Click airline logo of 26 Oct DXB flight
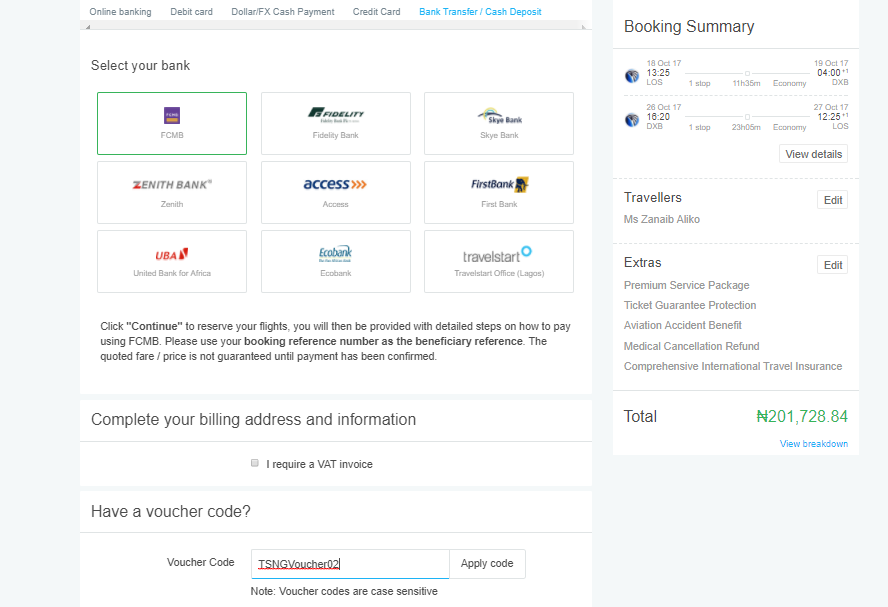This screenshot has width=888, height=607. [632, 119]
